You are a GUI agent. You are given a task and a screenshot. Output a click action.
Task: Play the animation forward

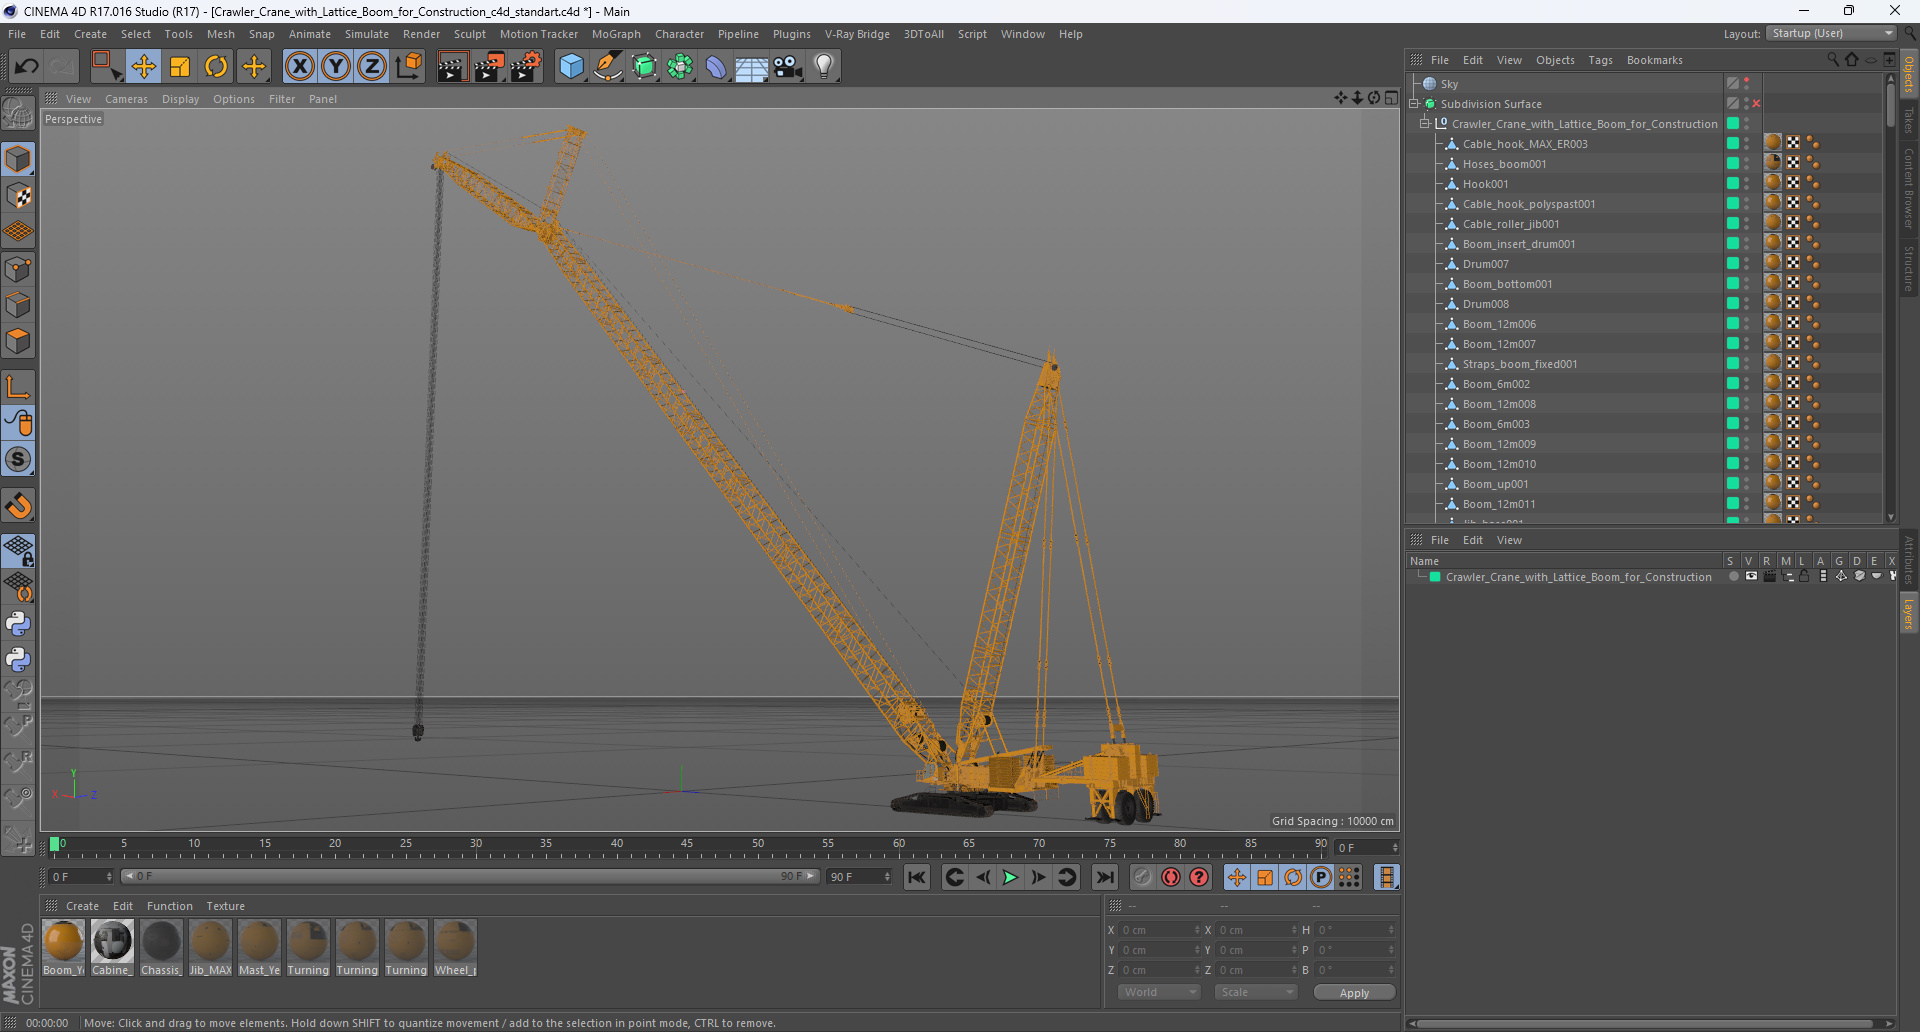[1010, 877]
